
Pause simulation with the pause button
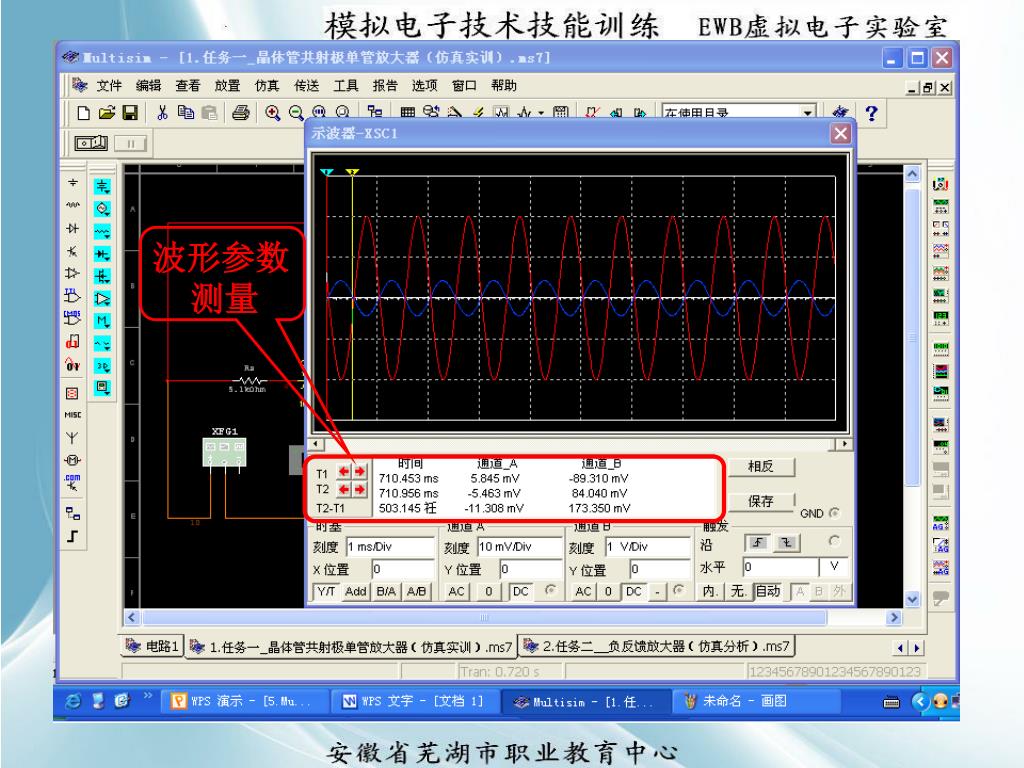[x=131, y=143]
